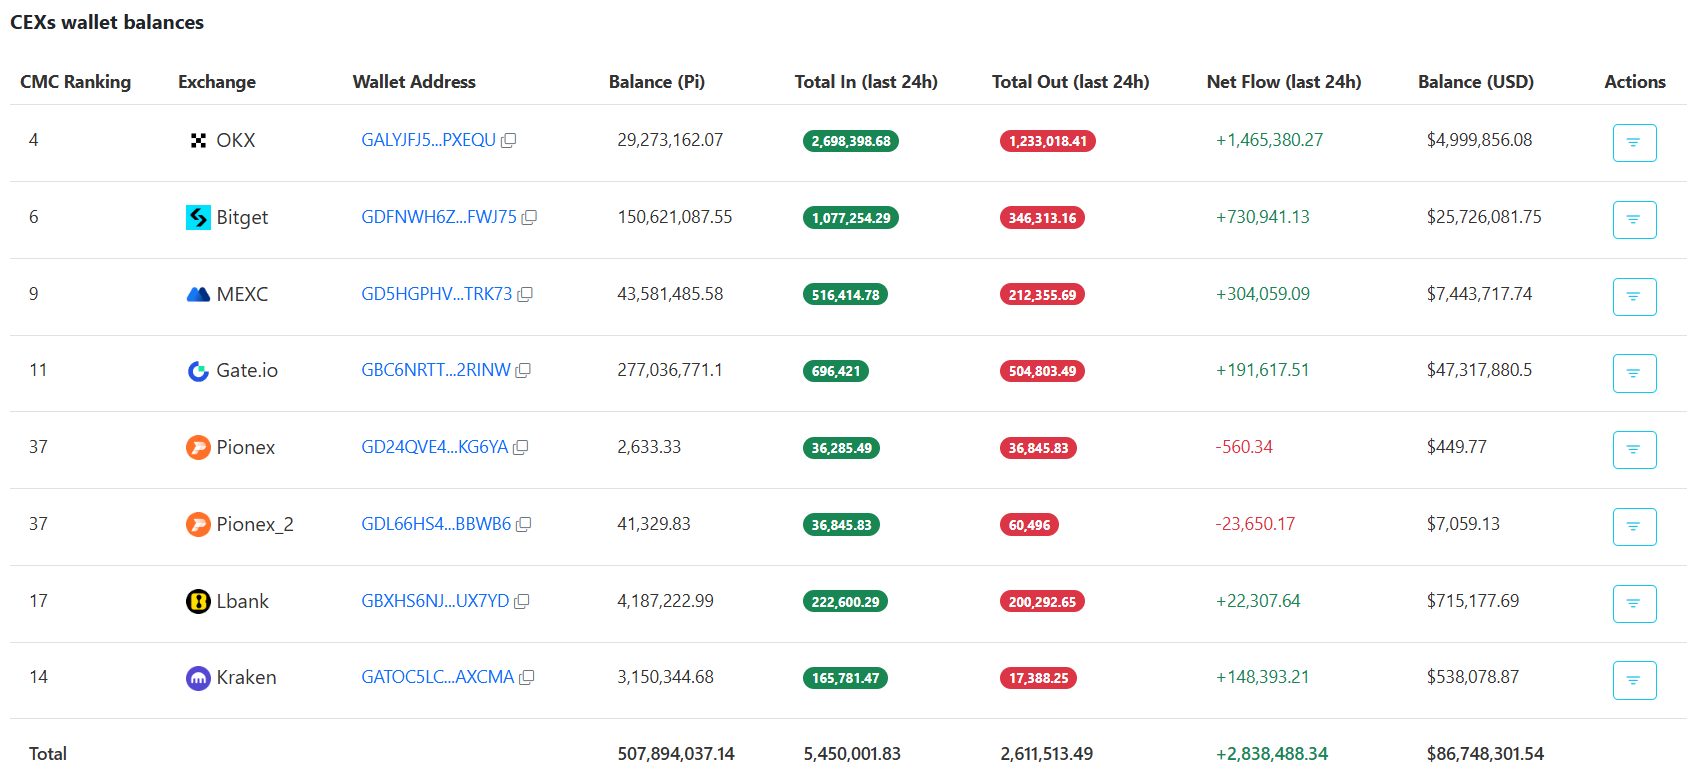Copy the Kraken wallet address
This screenshot has width=1687, height=777.
pos(527,678)
